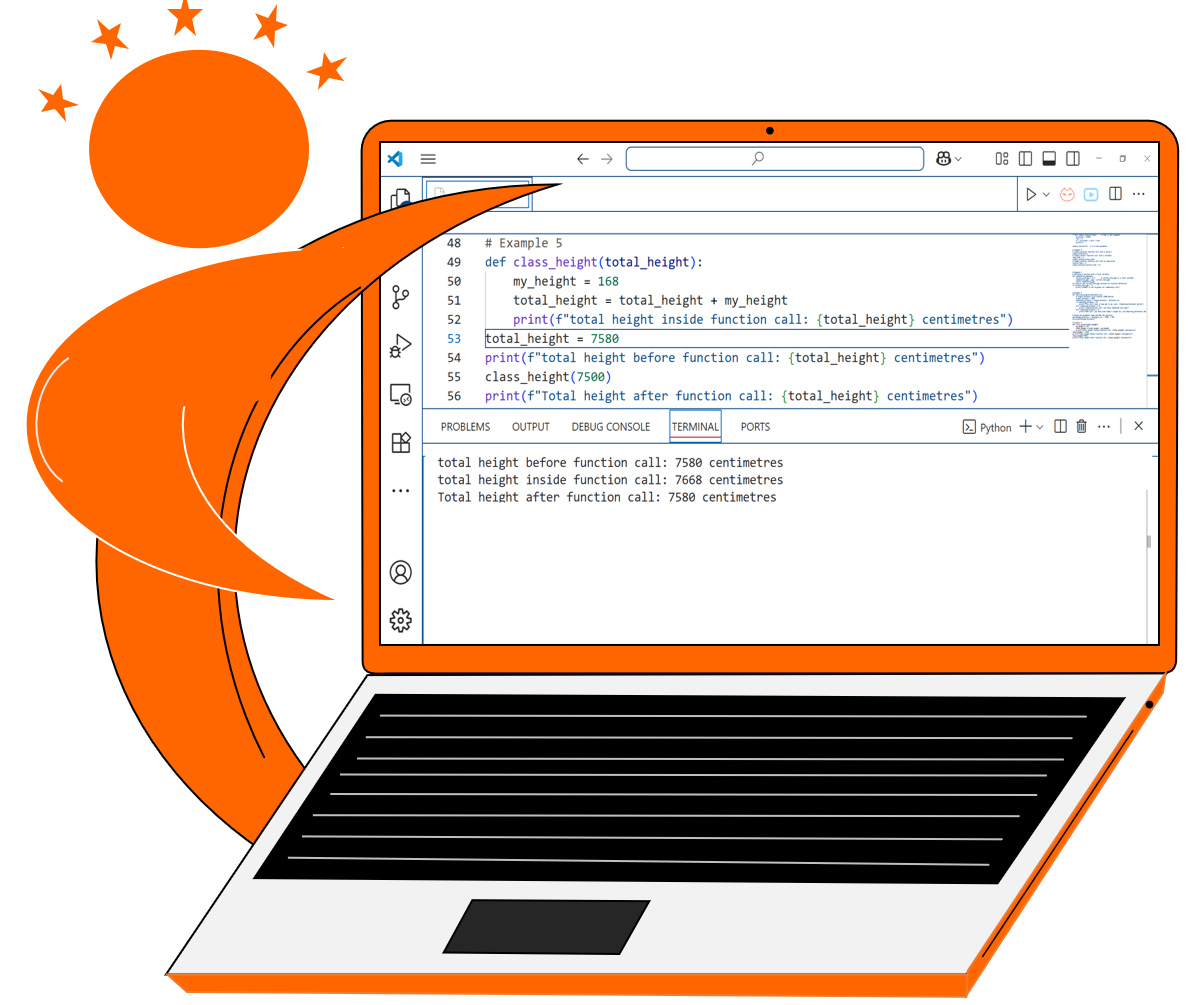The height and width of the screenshot is (1005, 1193).
Task: Open the Run and Debug view
Action: (401, 346)
